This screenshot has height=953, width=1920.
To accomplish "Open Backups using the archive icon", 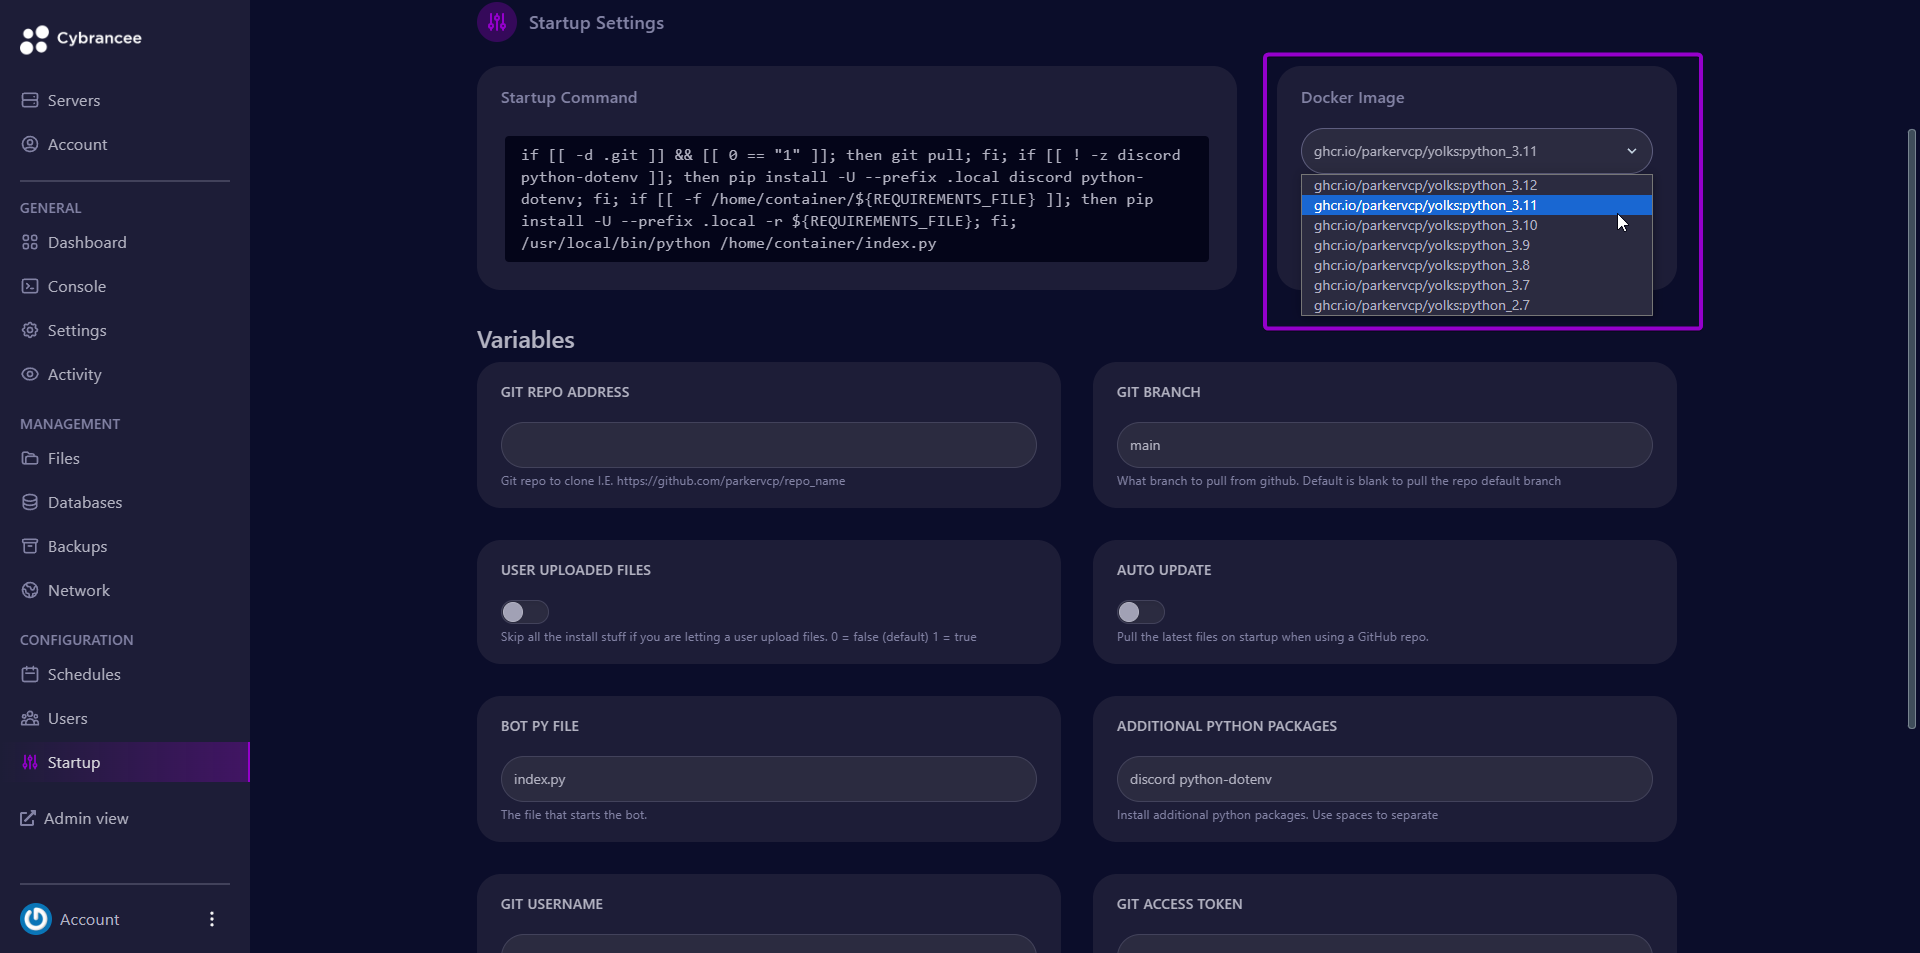I will click(30, 547).
